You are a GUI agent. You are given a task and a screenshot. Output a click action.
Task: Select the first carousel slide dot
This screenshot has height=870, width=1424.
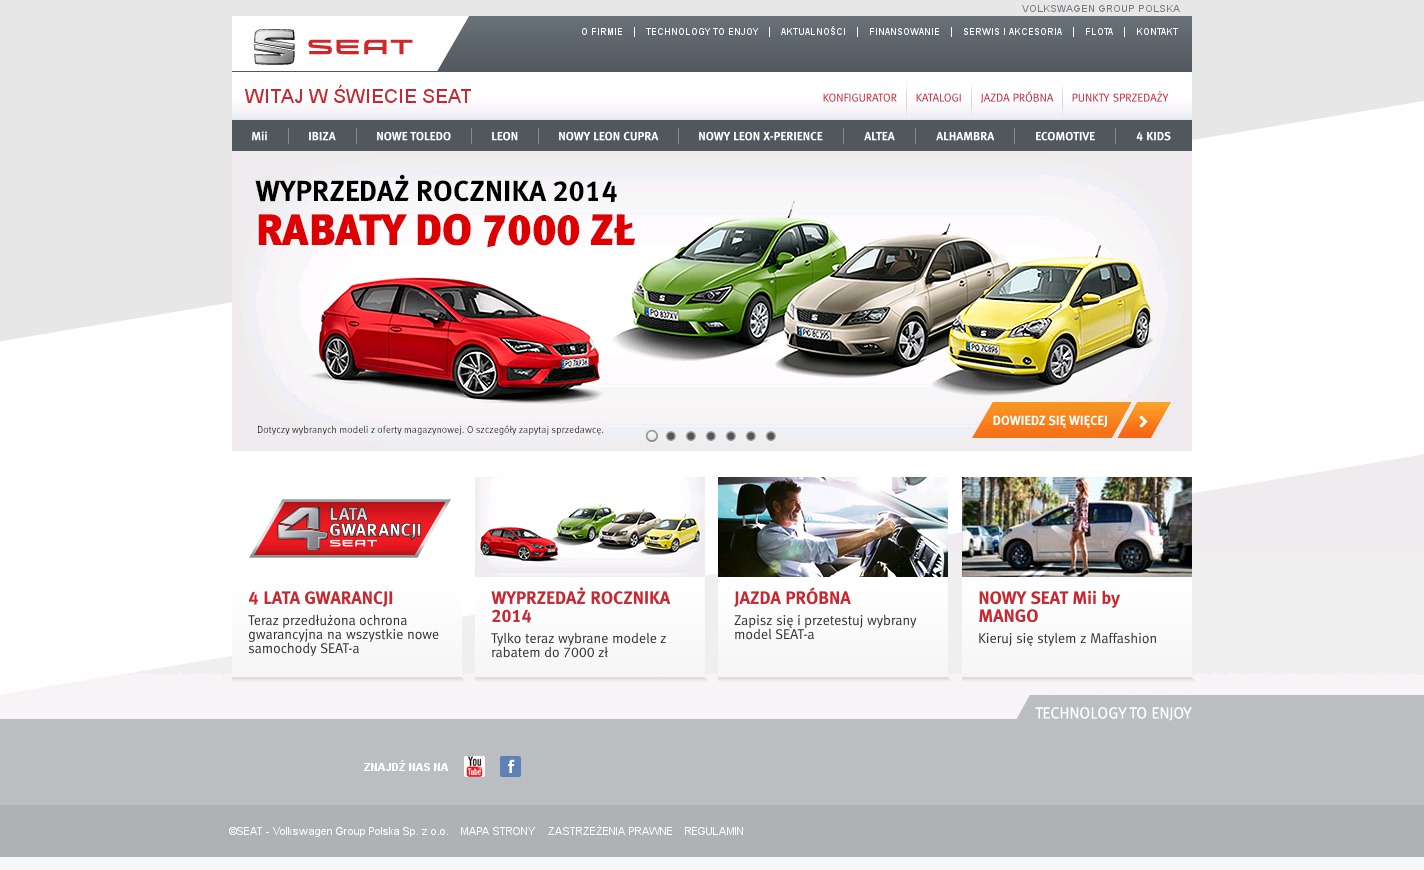tap(652, 436)
